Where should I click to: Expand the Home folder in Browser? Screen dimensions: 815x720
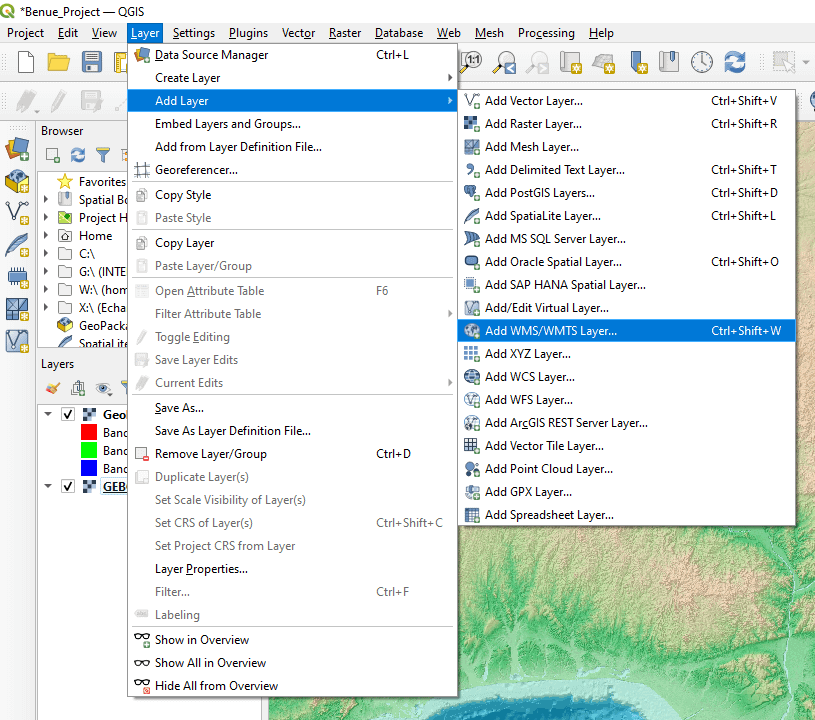coord(46,236)
